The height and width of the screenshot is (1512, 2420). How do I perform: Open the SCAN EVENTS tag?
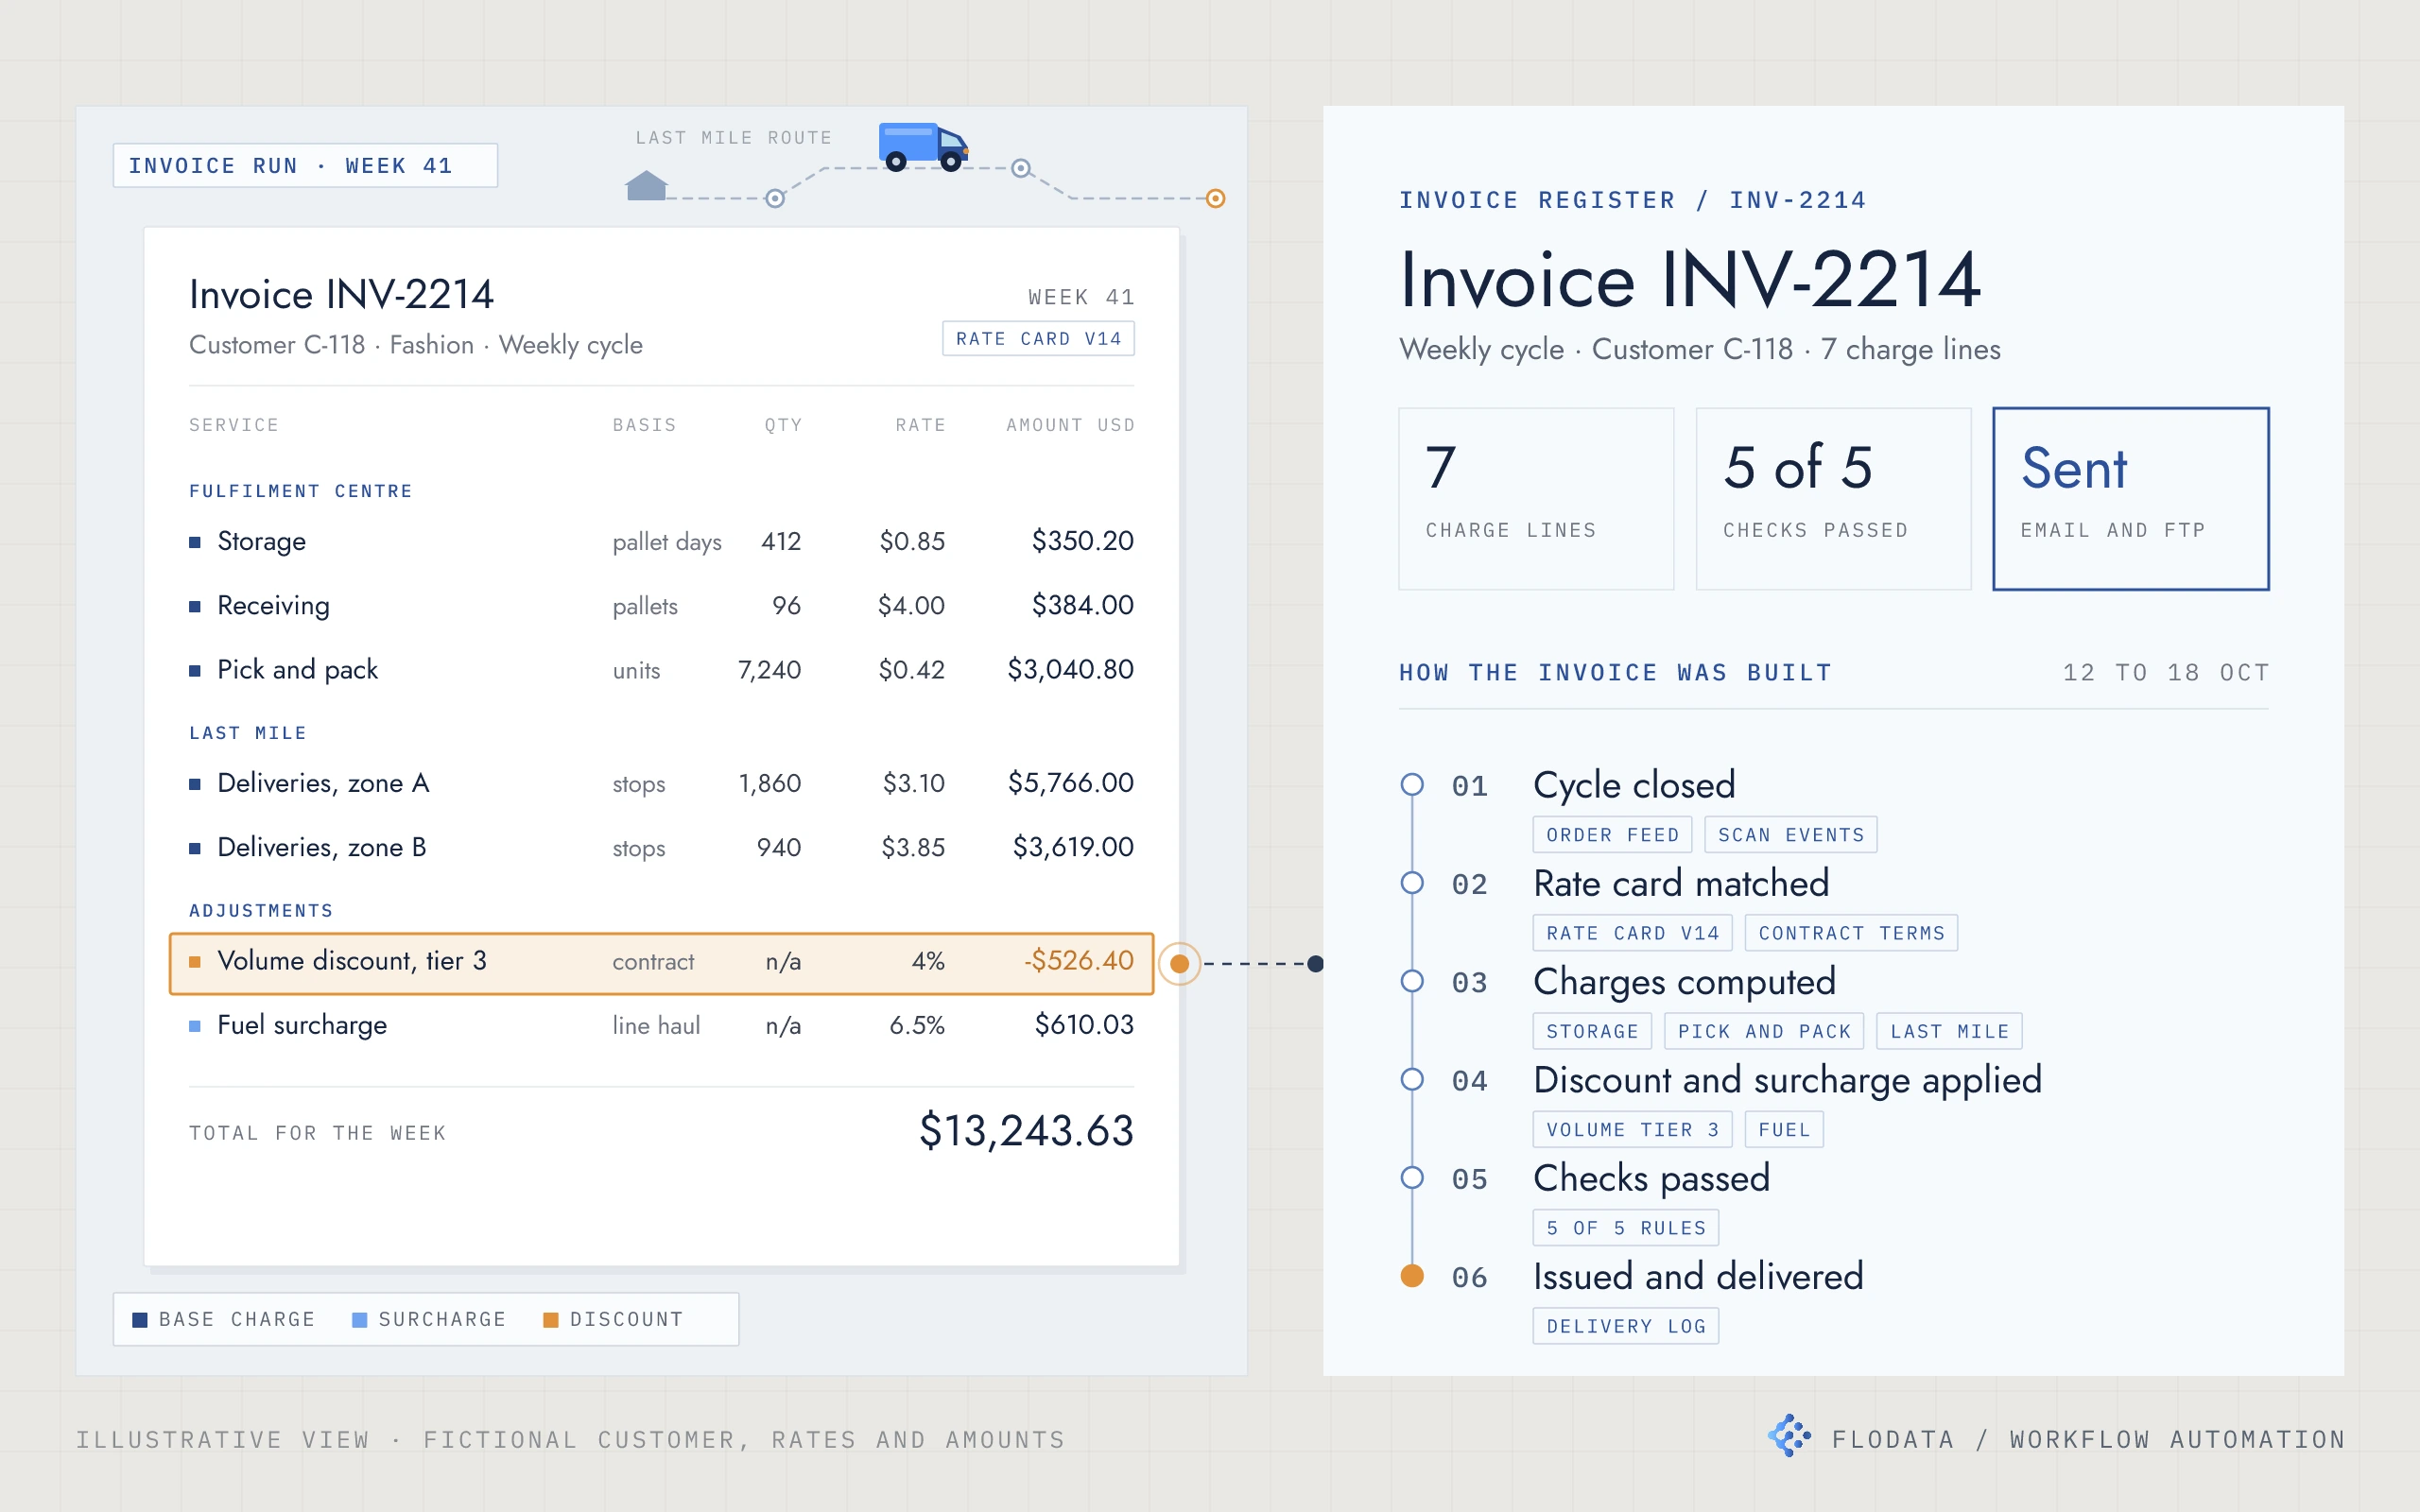click(1790, 835)
